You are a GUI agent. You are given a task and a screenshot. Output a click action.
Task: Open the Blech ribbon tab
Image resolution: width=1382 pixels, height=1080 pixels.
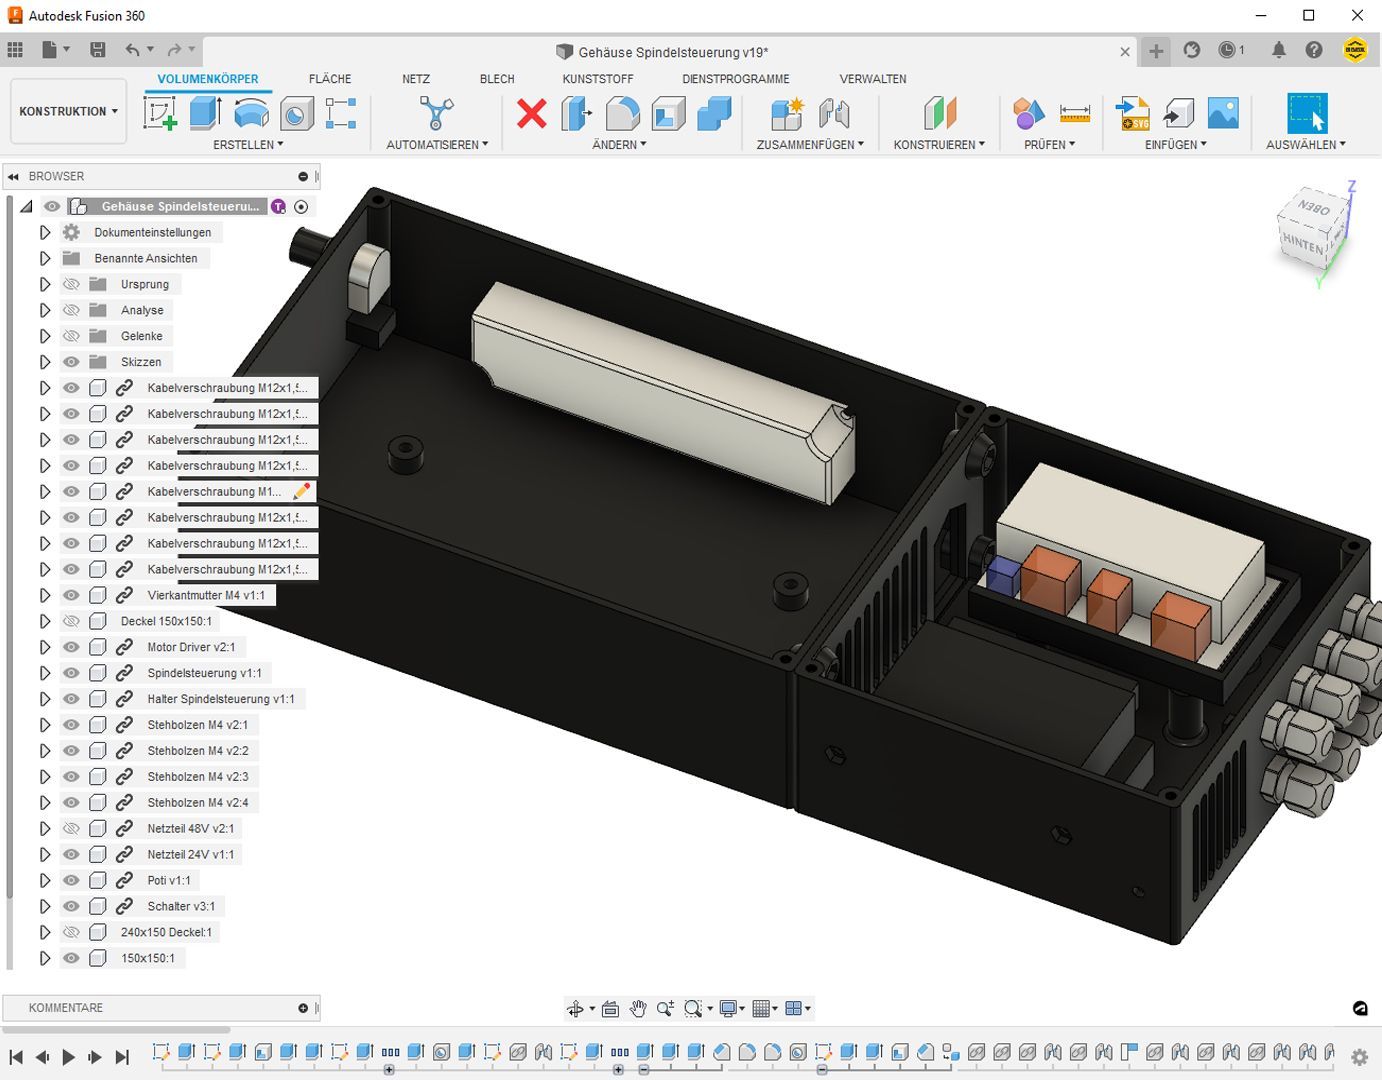click(496, 79)
